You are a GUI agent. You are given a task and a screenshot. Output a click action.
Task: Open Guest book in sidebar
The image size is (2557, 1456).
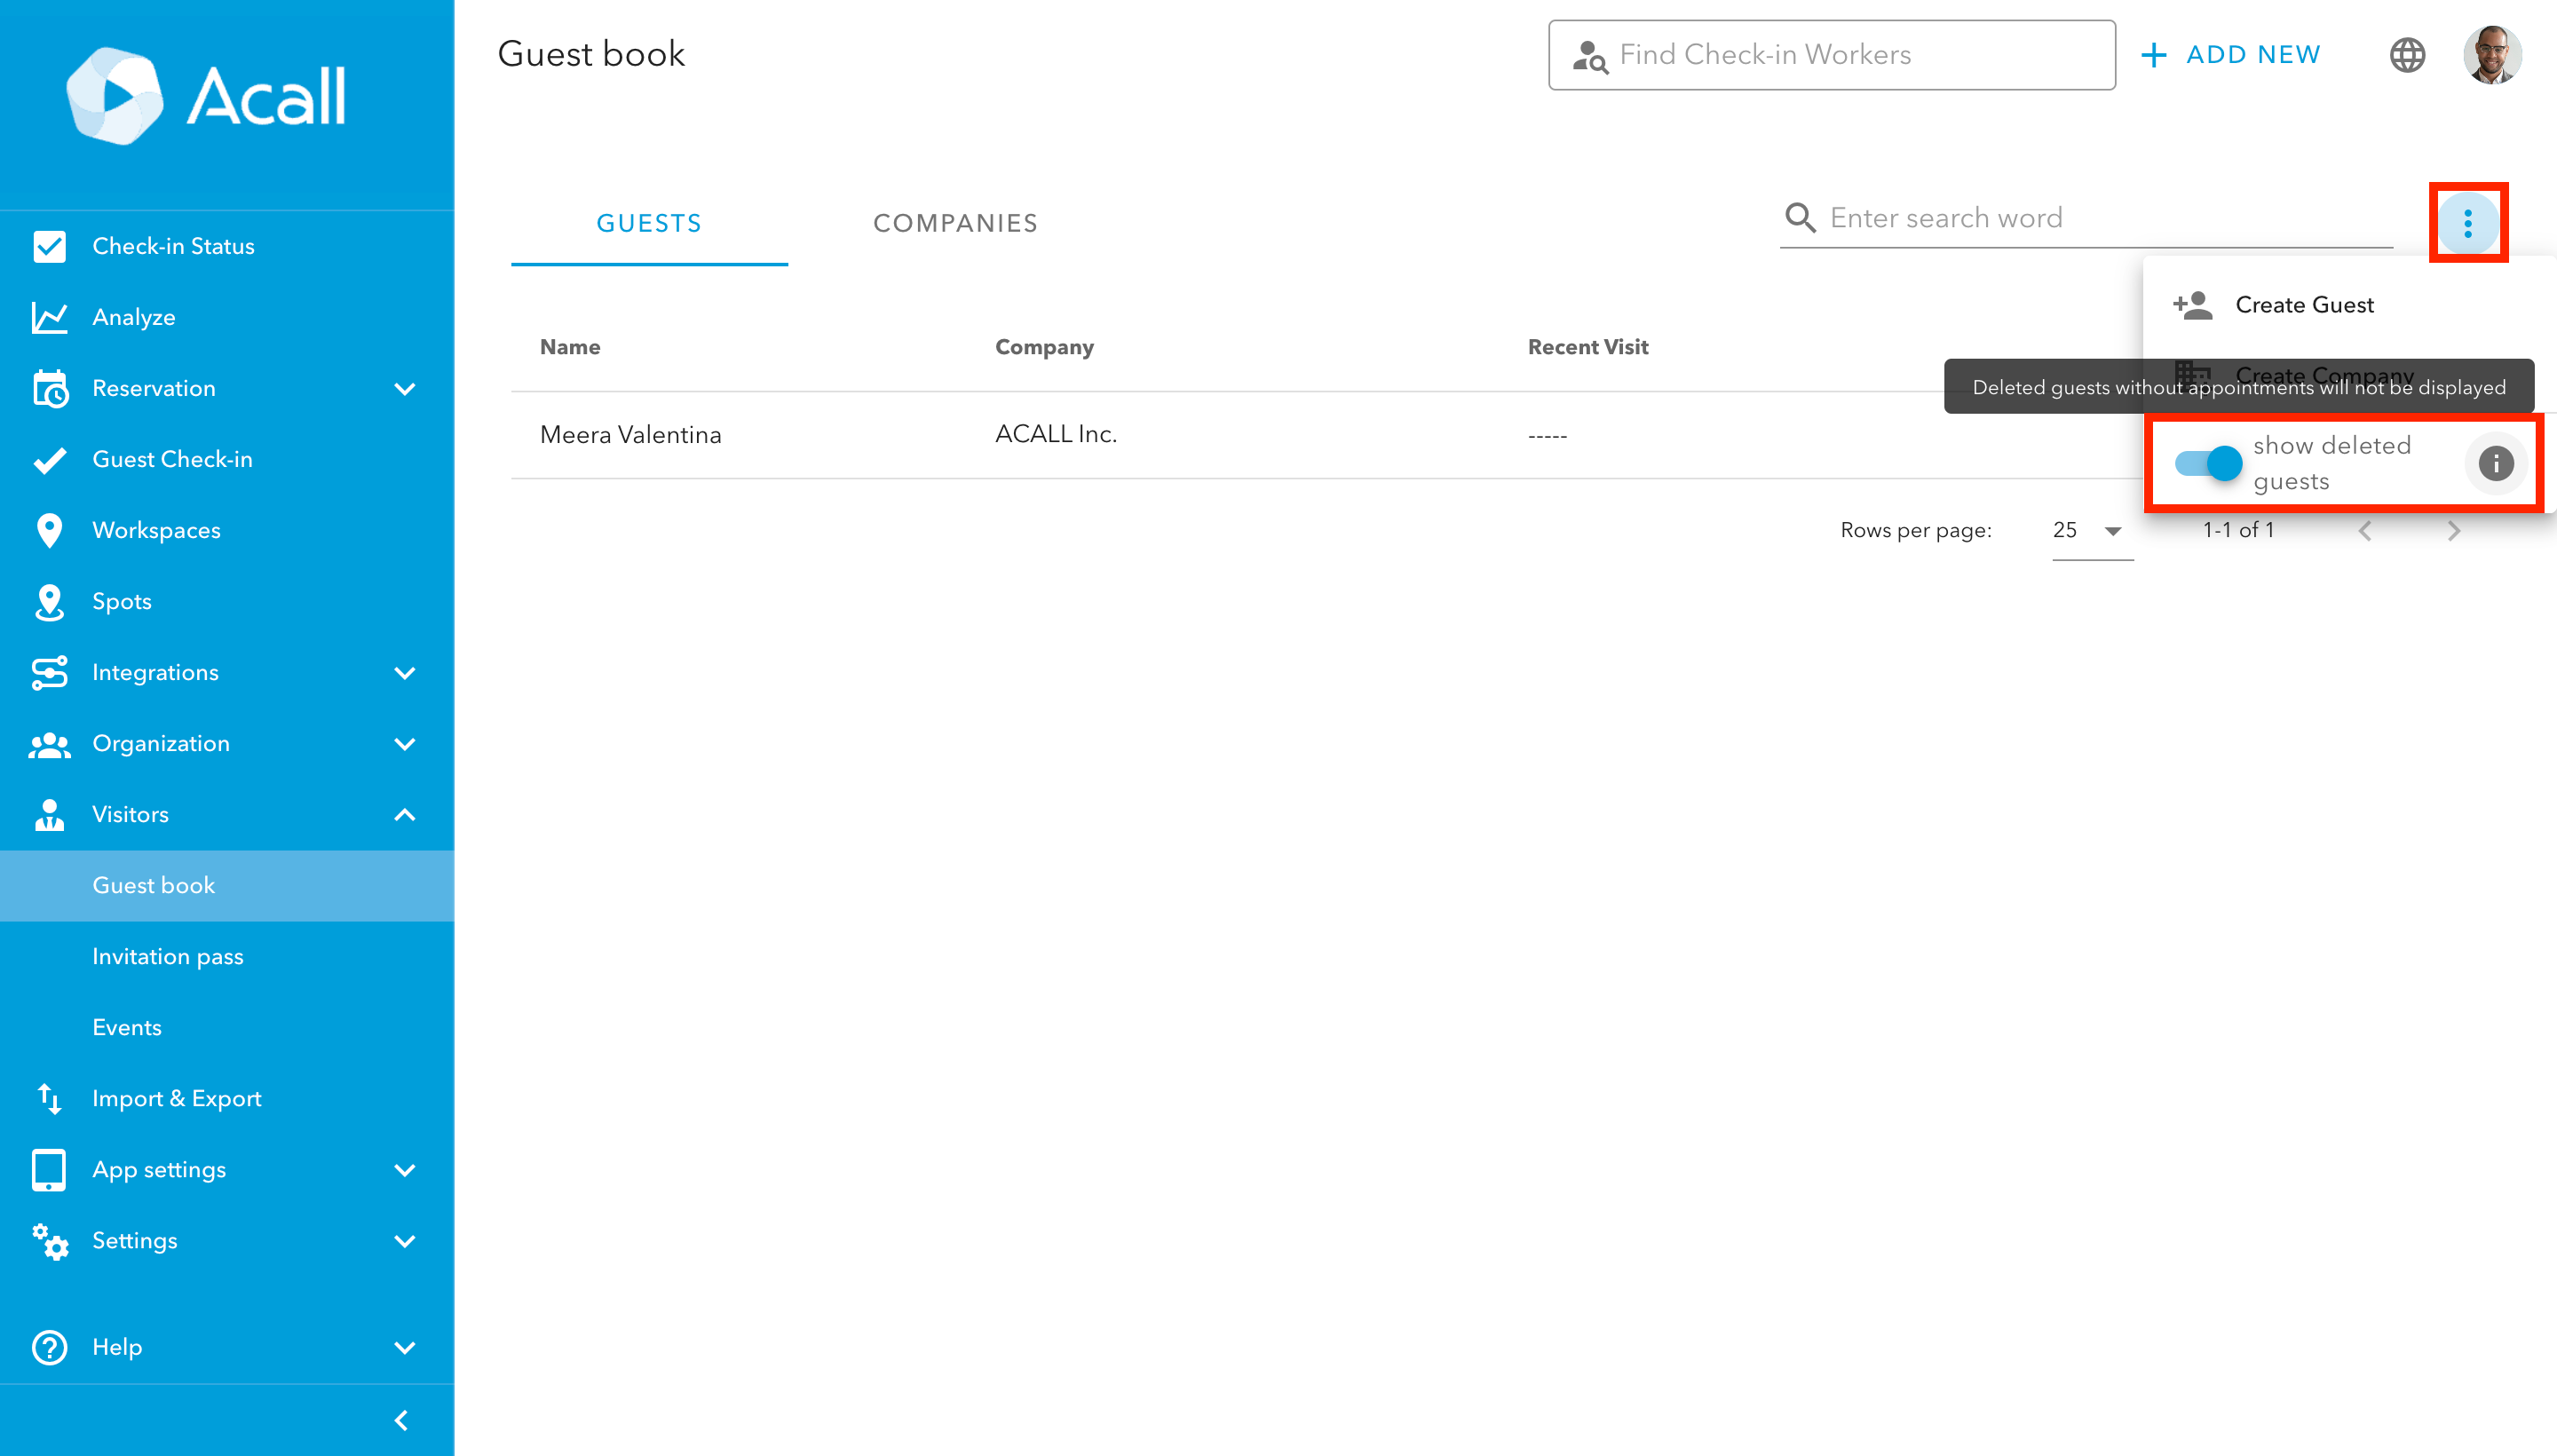[227, 885]
